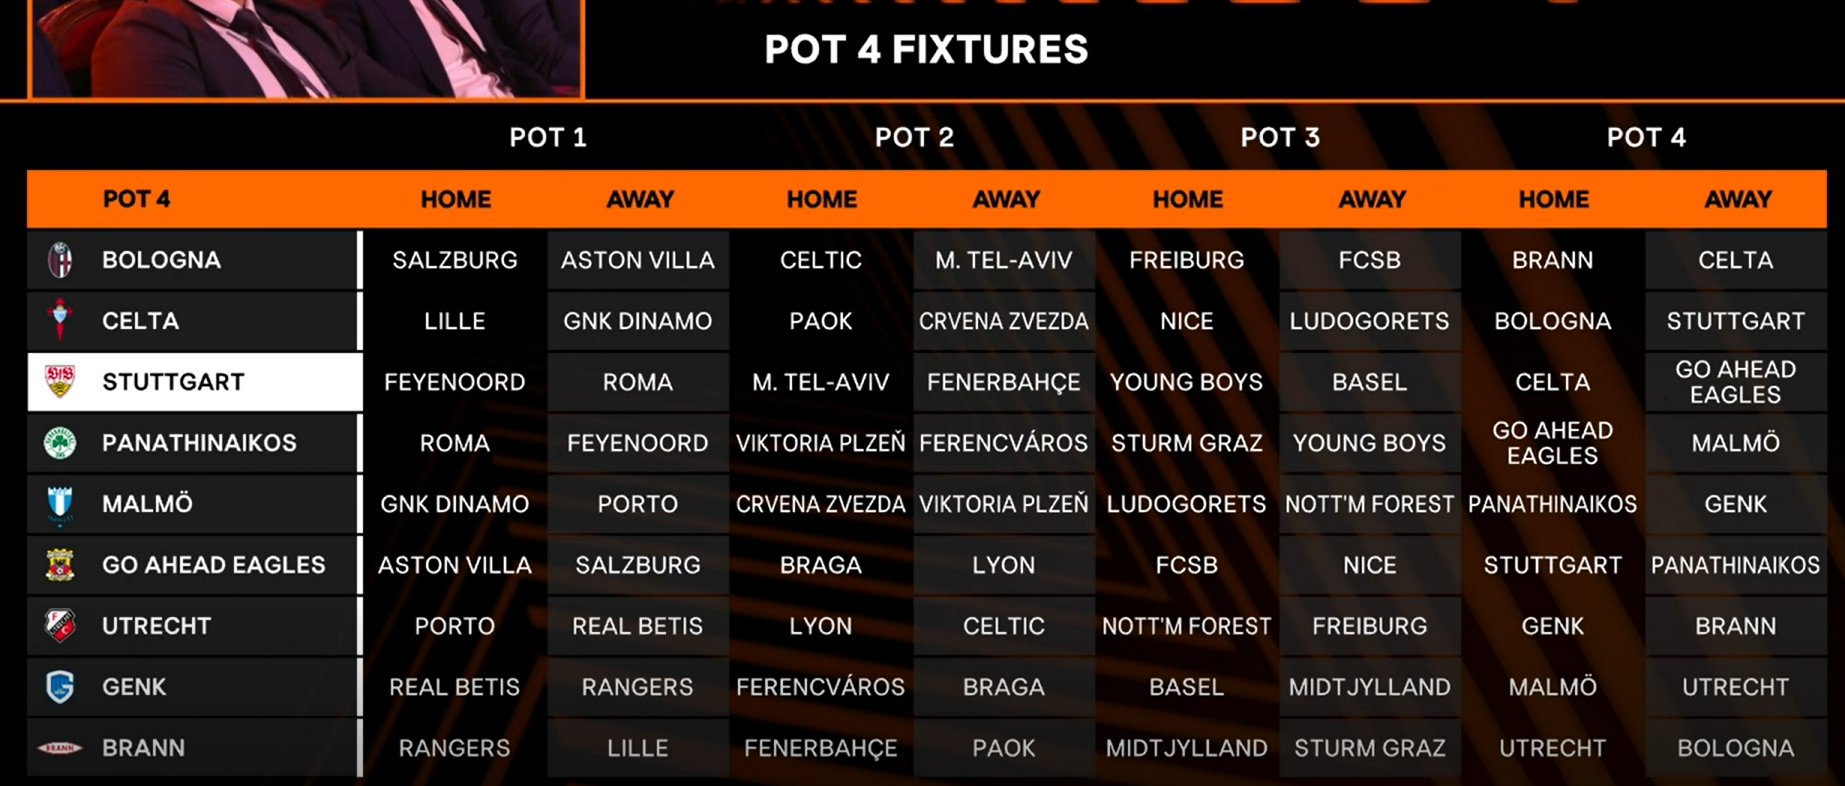Screen dimensions: 1845x786
Task: Click the POT 4 FIXTURES title
Action: tap(926, 49)
